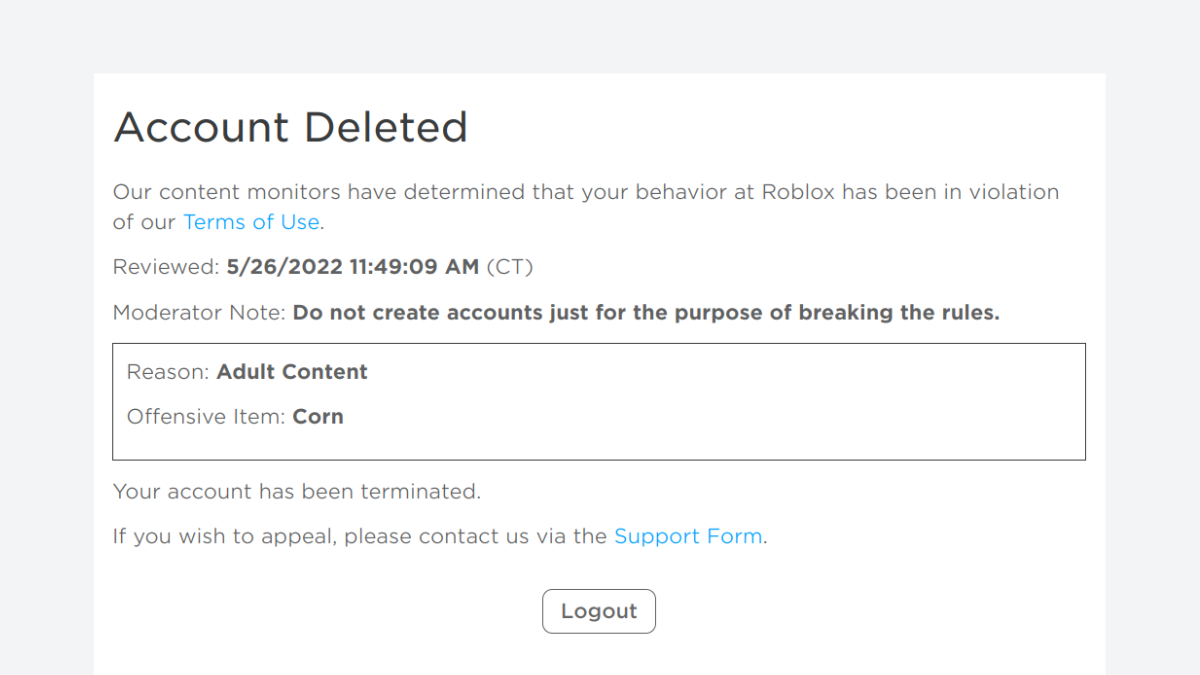Click the 'Your account has been terminated.' text
1200x675 pixels.
pyautogui.click(x=297, y=492)
